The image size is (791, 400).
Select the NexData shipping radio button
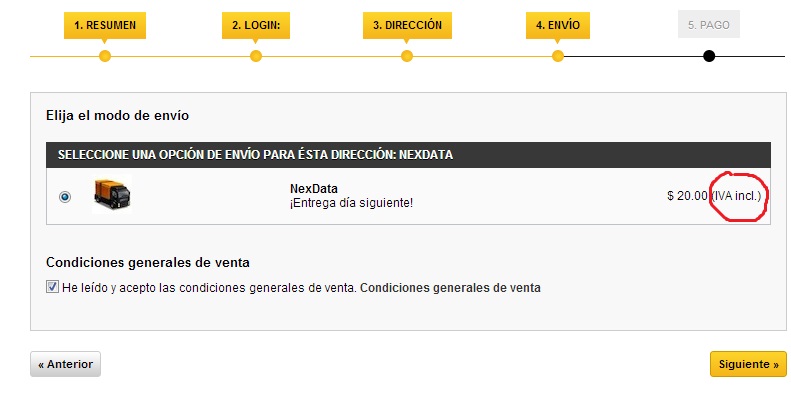pos(65,197)
